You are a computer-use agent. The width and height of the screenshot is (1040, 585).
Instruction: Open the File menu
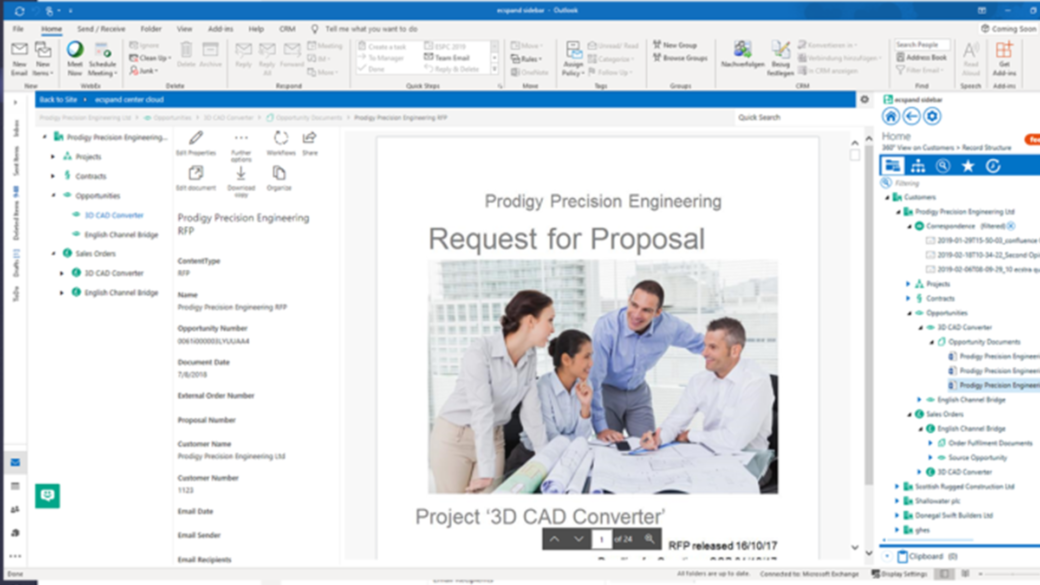tap(18, 29)
